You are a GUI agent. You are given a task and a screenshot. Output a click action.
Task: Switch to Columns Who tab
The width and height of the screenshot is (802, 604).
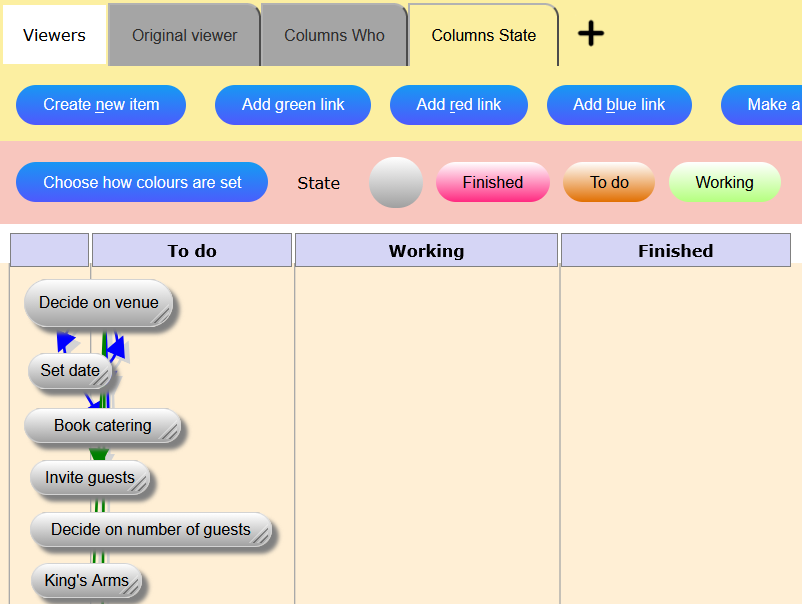[x=334, y=35]
